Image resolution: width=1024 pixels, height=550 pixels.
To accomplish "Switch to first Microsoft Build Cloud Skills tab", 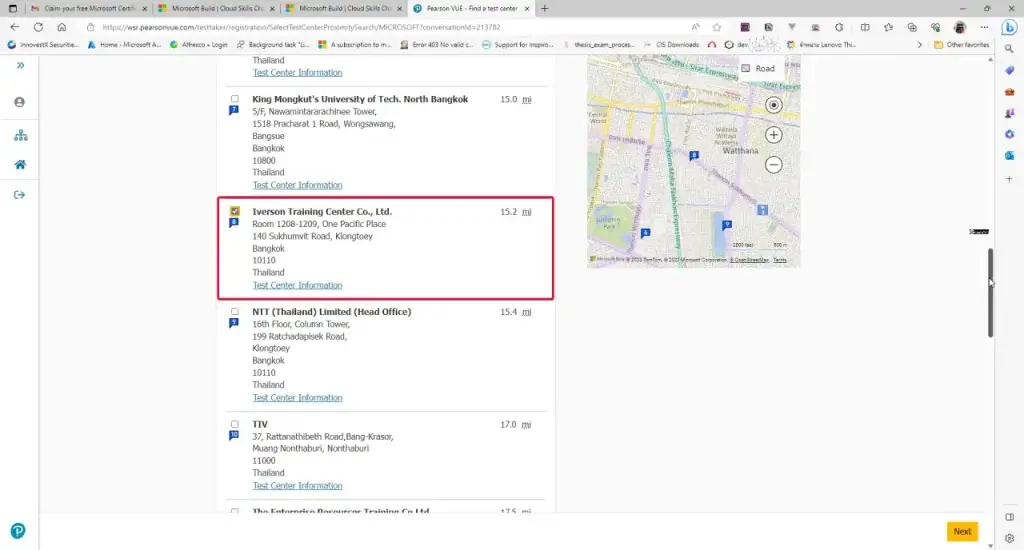I will (x=217, y=8).
